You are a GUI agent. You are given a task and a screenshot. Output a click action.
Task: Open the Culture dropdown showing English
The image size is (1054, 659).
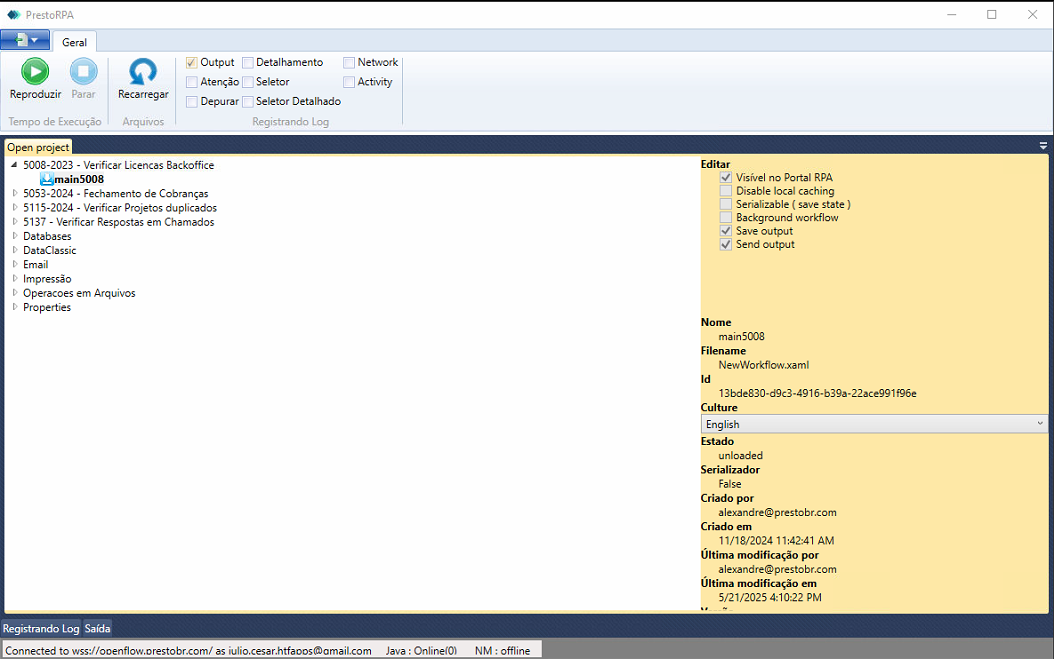coord(873,424)
